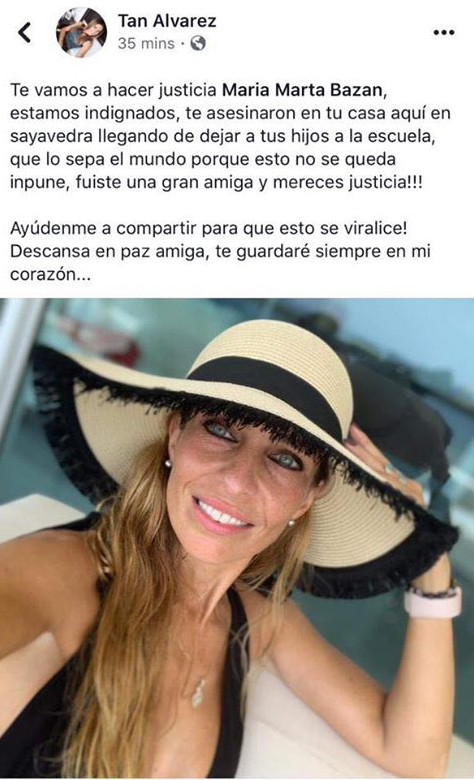Go back using the left chevron arrow
Viewport: 474px width, 780px height.
pos(24,32)
